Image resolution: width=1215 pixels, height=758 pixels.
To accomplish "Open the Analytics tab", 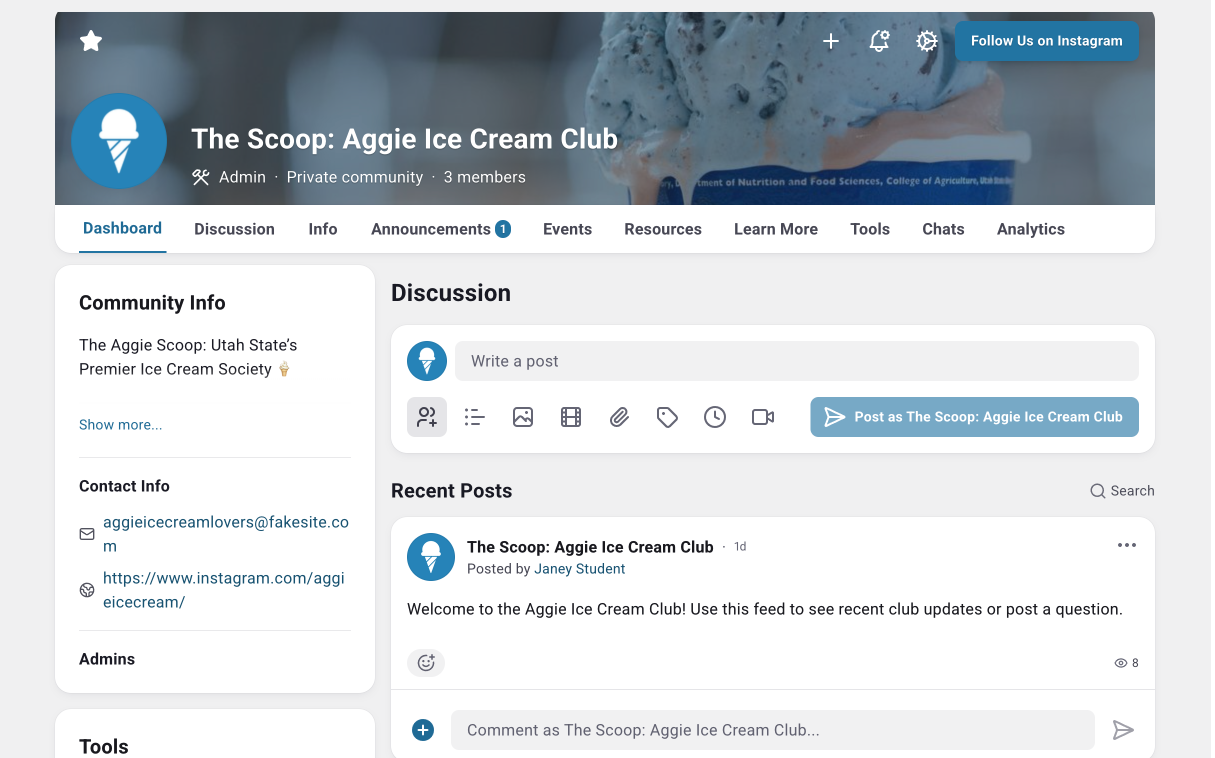I will [x=1031, y=229].
